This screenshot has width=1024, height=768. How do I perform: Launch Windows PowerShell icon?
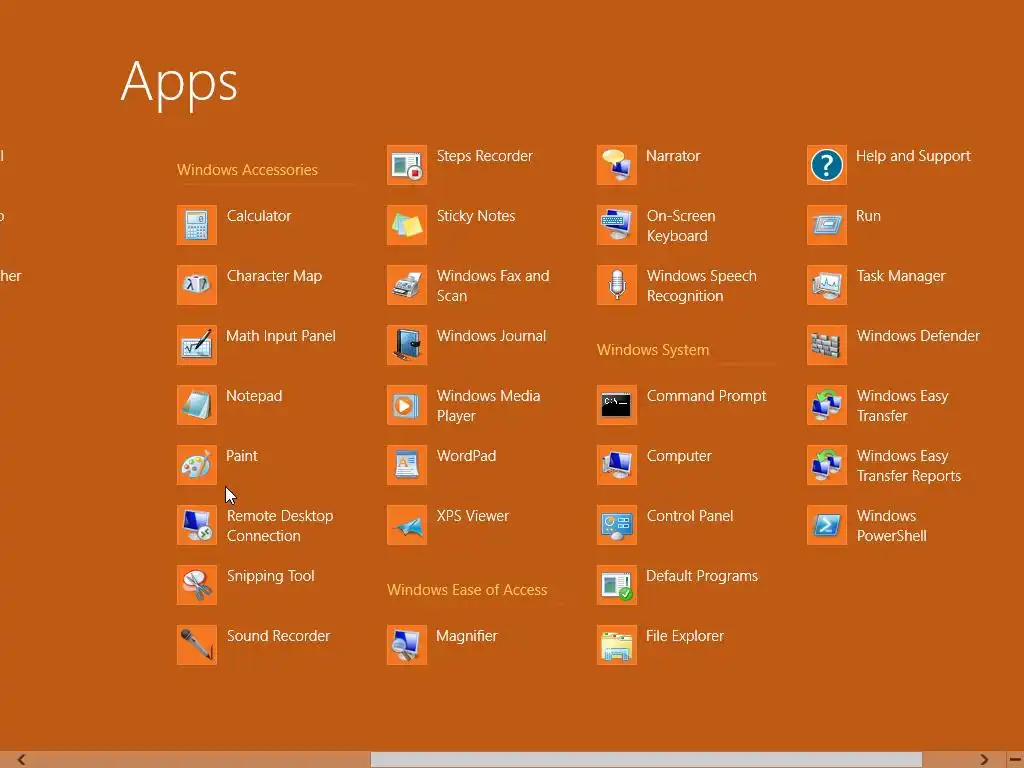pos(827,526)
